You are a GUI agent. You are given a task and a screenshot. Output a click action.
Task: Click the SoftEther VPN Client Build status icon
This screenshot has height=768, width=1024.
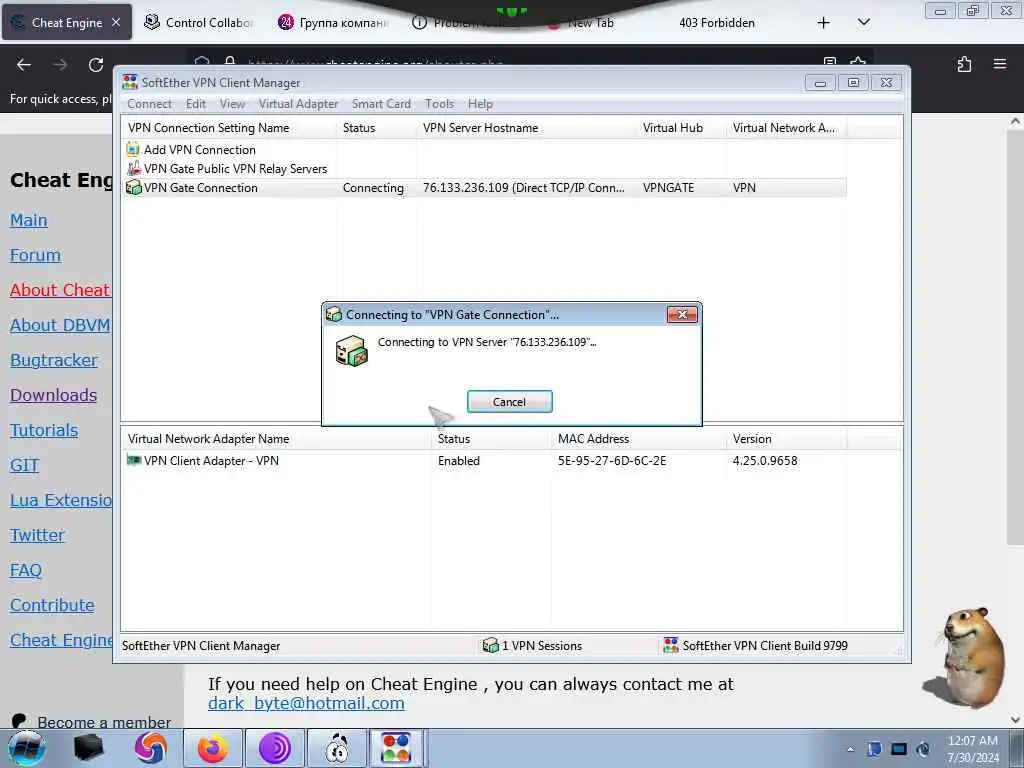pyautogui.click(x=671, y=645)
